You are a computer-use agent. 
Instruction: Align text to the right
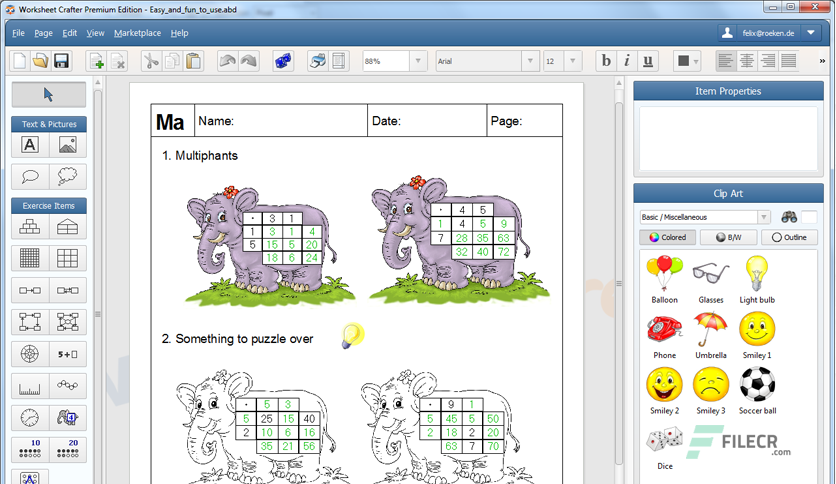tap(768, 61)
